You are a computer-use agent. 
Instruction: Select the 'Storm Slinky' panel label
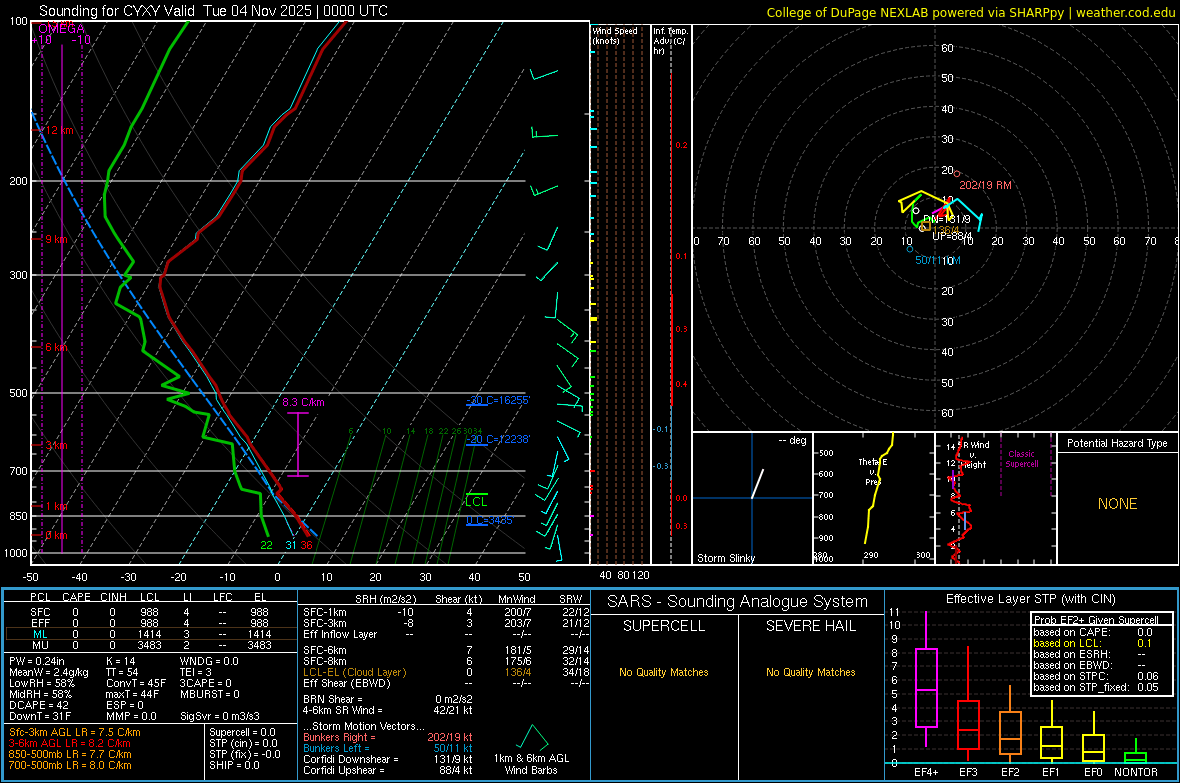pyautogui.click(x=725, y=558)
